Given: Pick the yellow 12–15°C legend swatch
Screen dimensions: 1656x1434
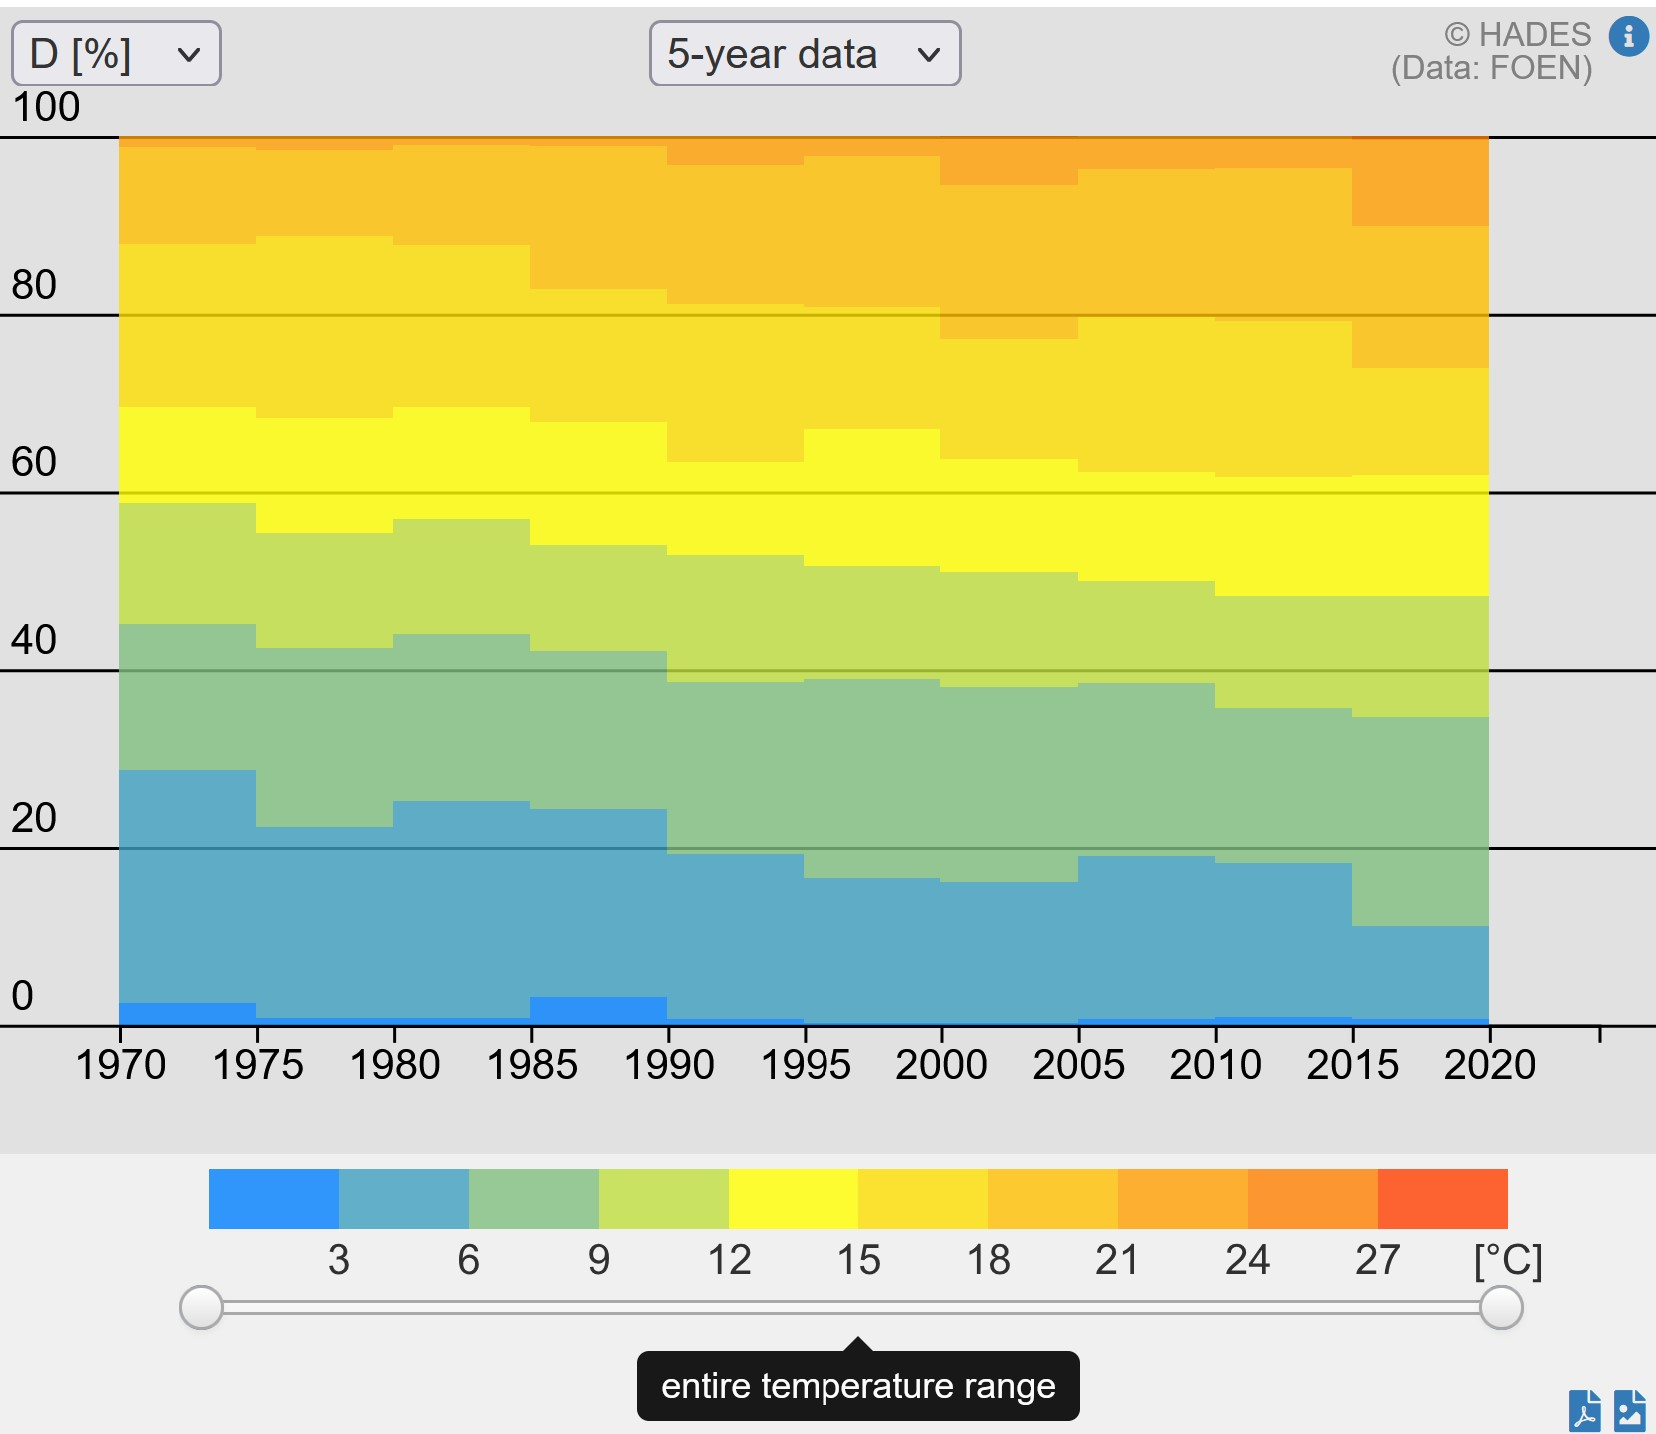Looking at the screenshot, I should (x=793, y=1199).
